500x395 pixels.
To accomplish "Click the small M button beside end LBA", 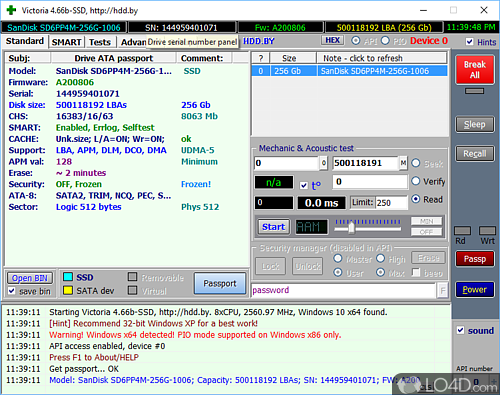I will 403,163.
